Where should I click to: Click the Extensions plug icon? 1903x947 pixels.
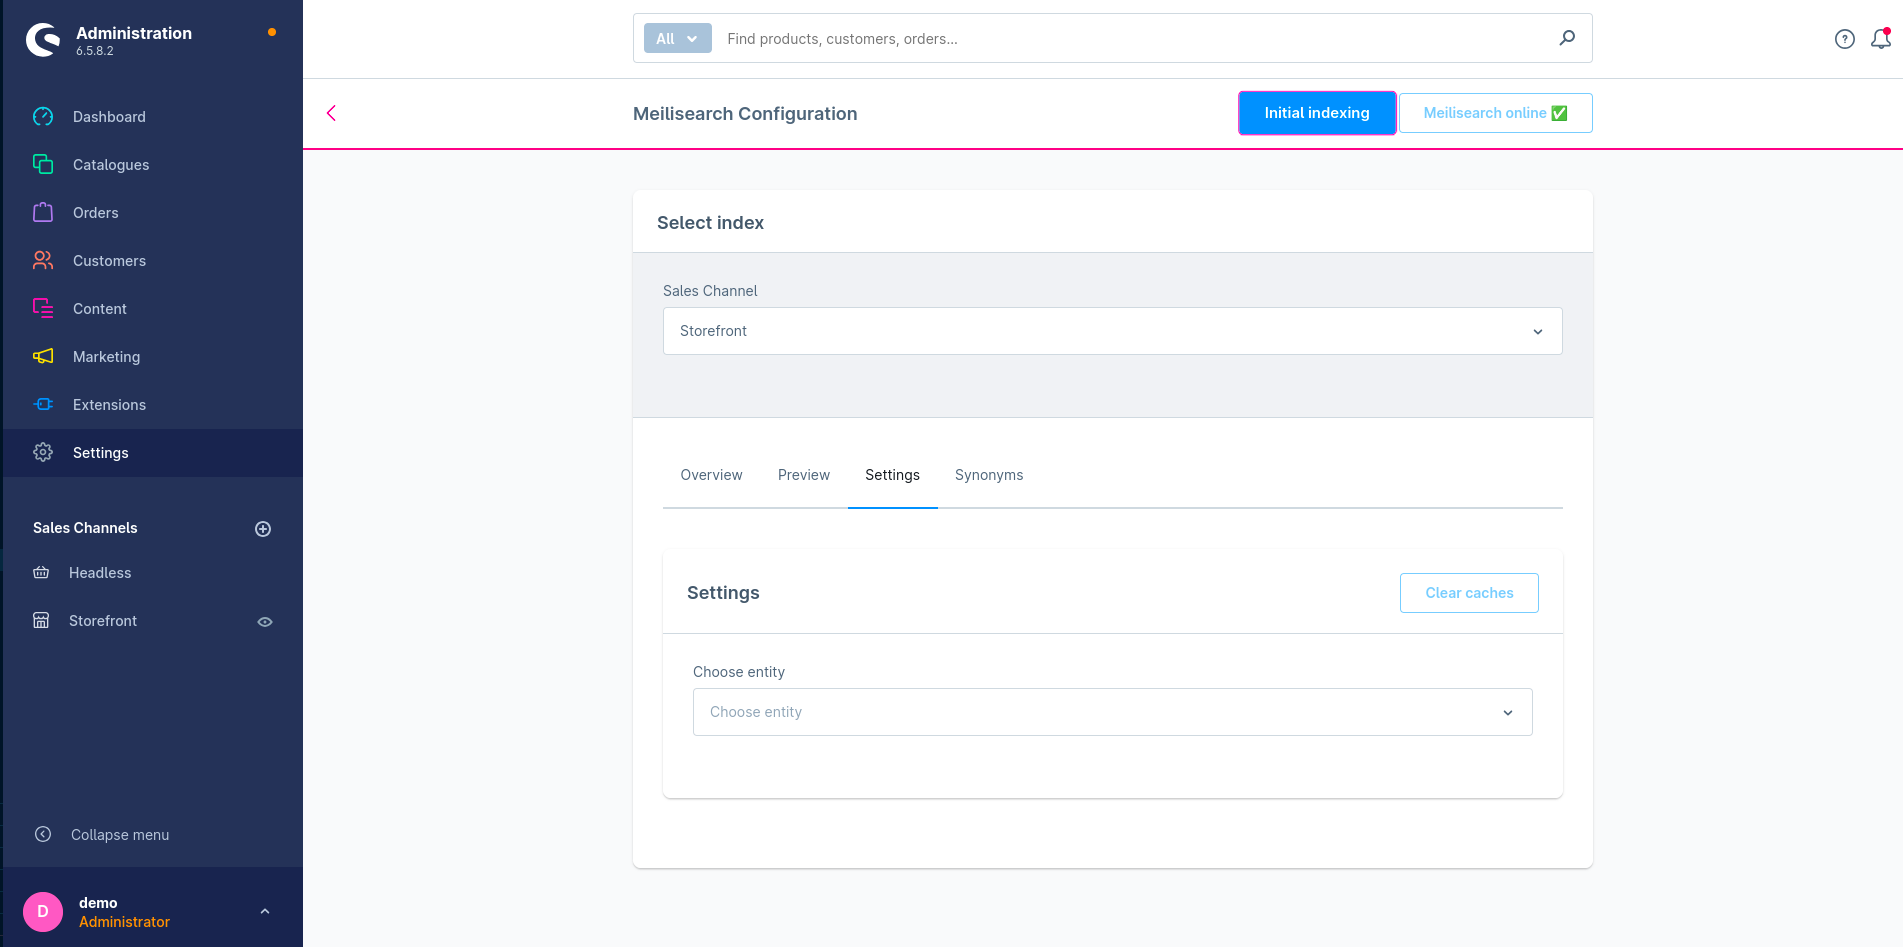[43, 404]
